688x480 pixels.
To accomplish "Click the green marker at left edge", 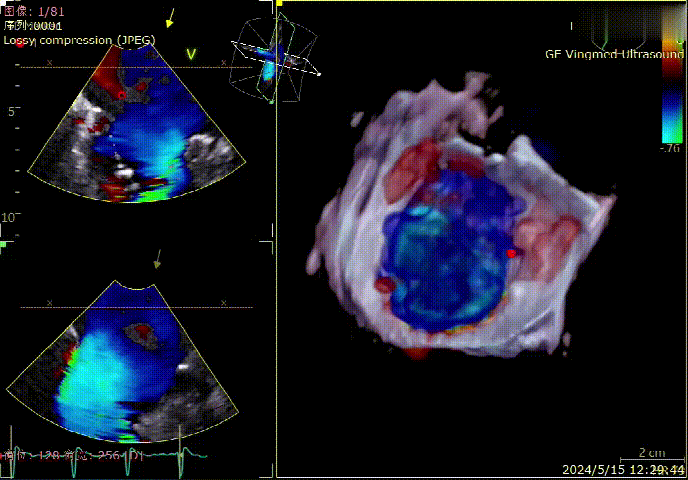I will point(4,243).
